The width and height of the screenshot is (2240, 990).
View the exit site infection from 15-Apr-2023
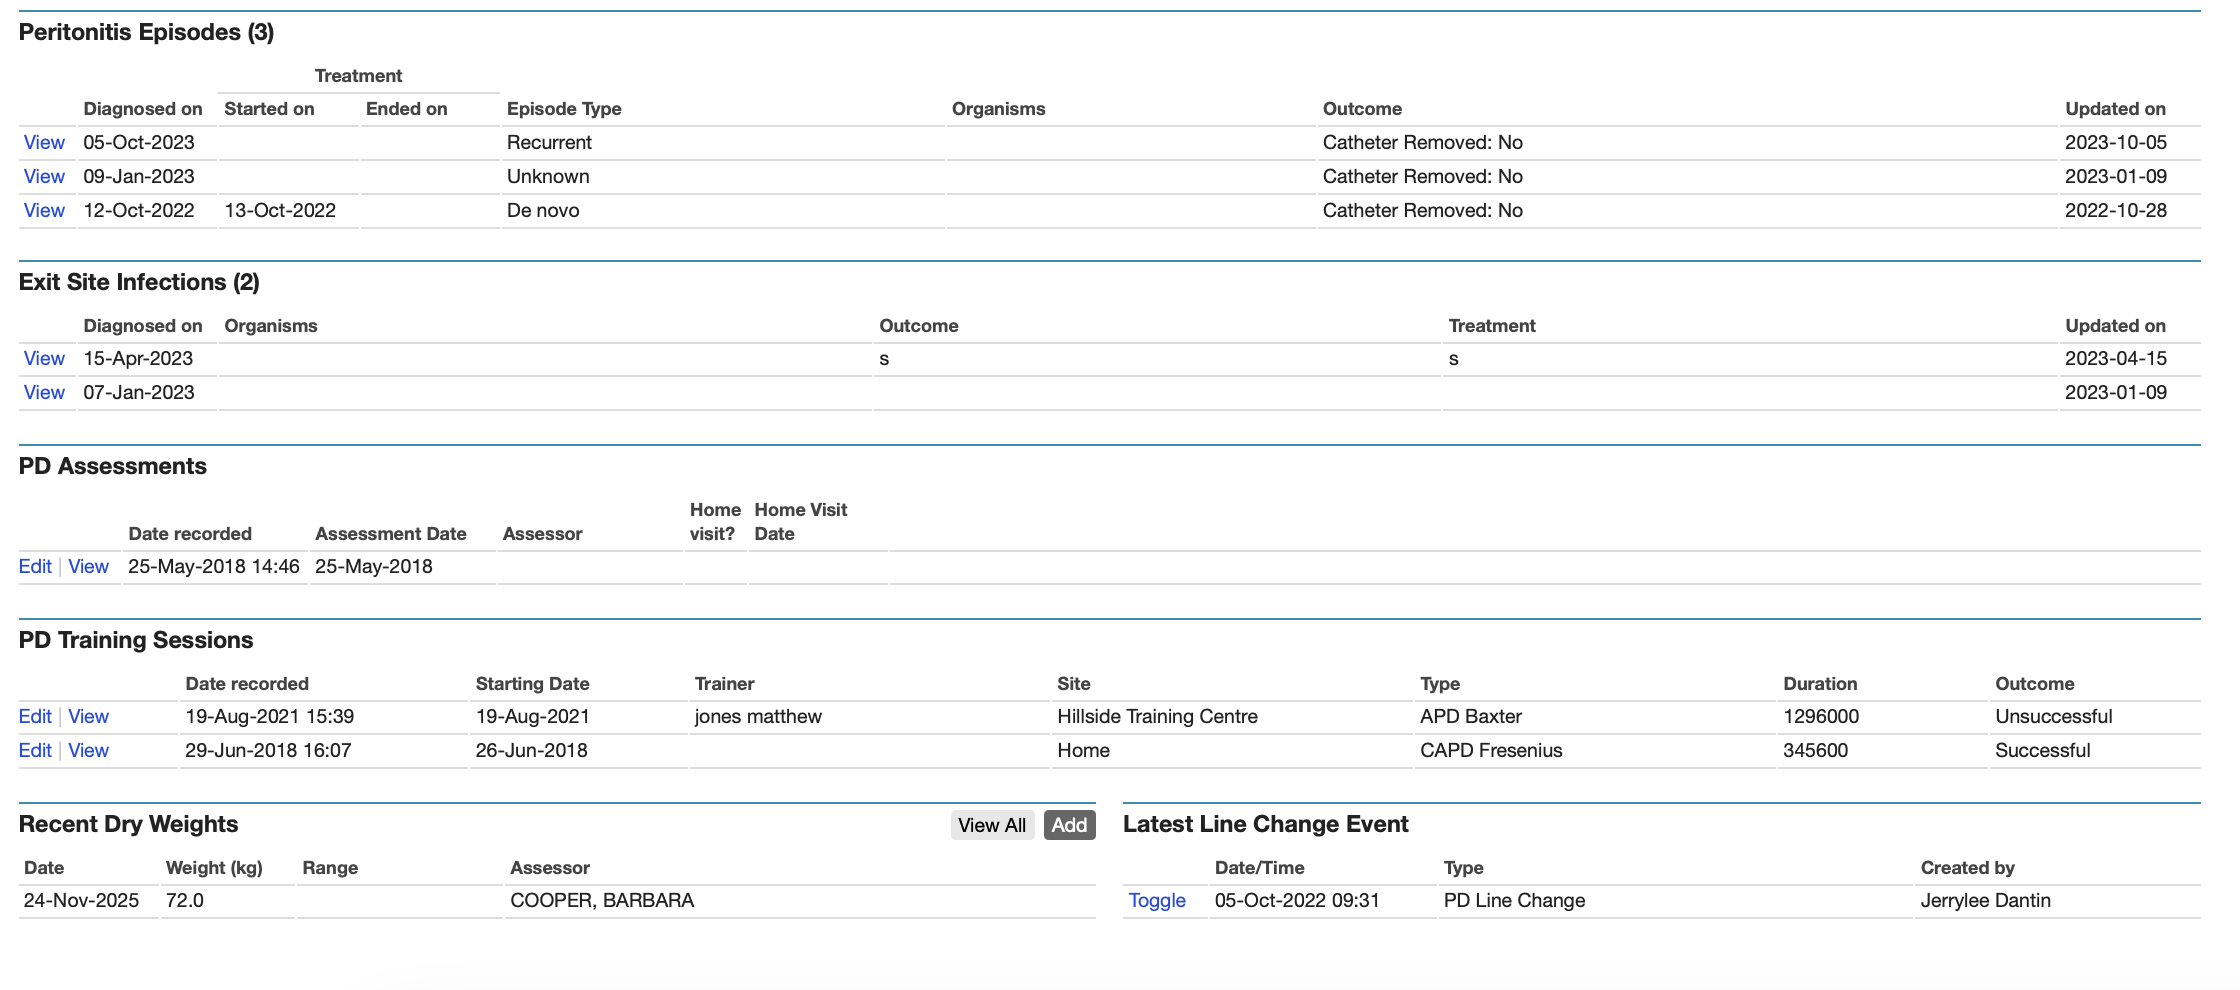43,358
